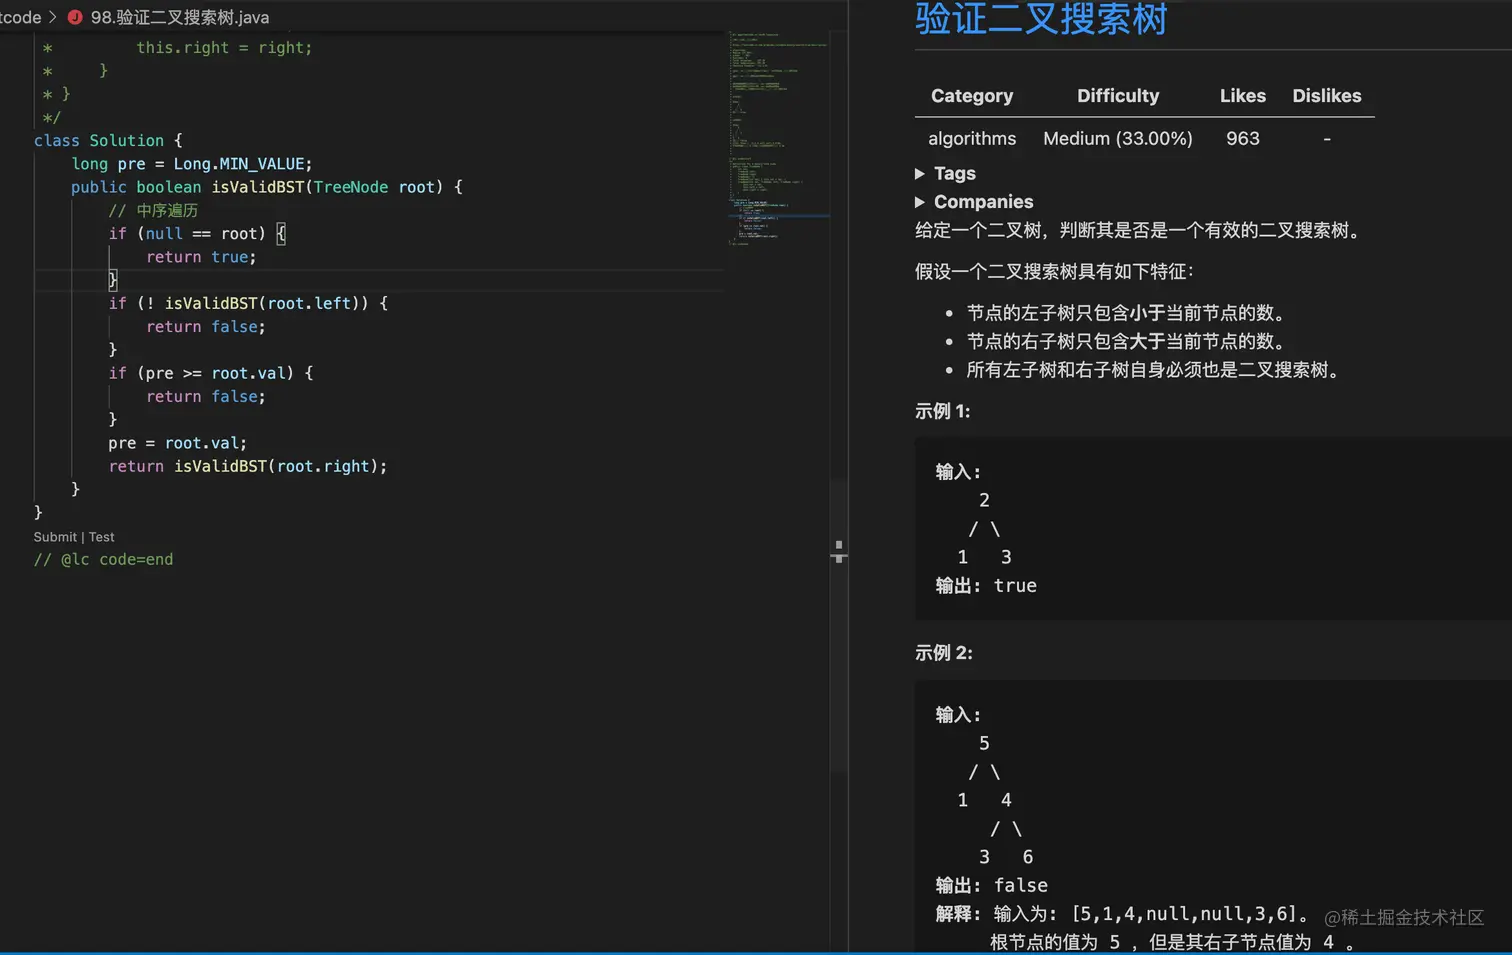Screen dimensions: 1512x955
Task: Expand the Companies section
Action: point(973,202)
